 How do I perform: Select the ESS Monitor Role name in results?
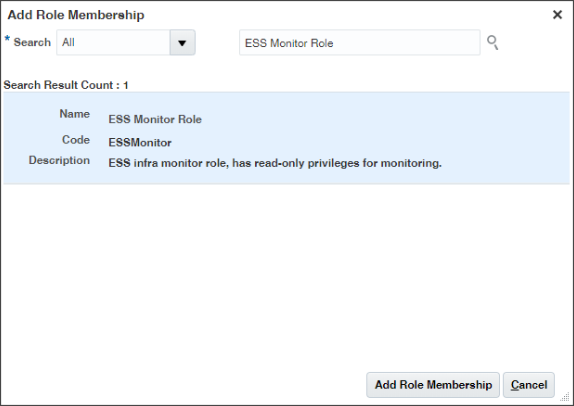coord(155,119)
